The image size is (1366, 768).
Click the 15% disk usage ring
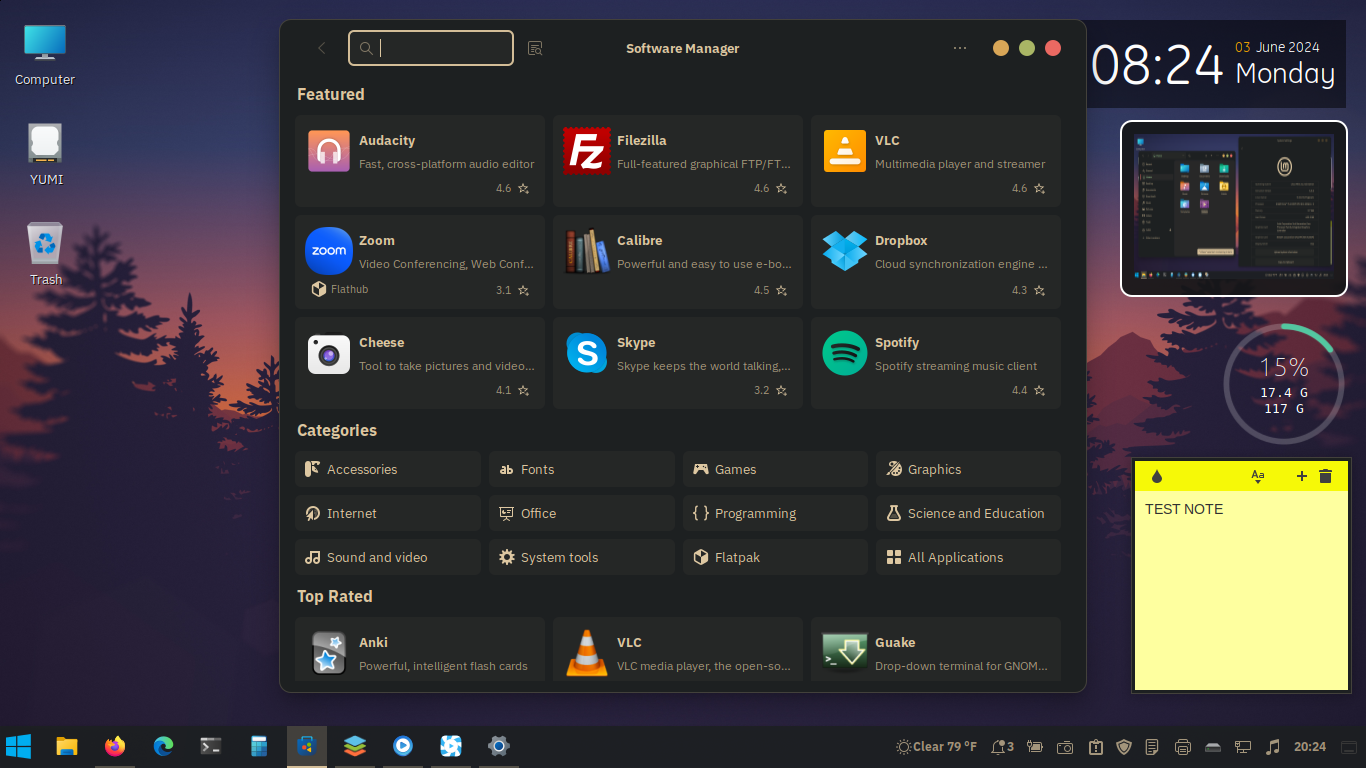1283,383
